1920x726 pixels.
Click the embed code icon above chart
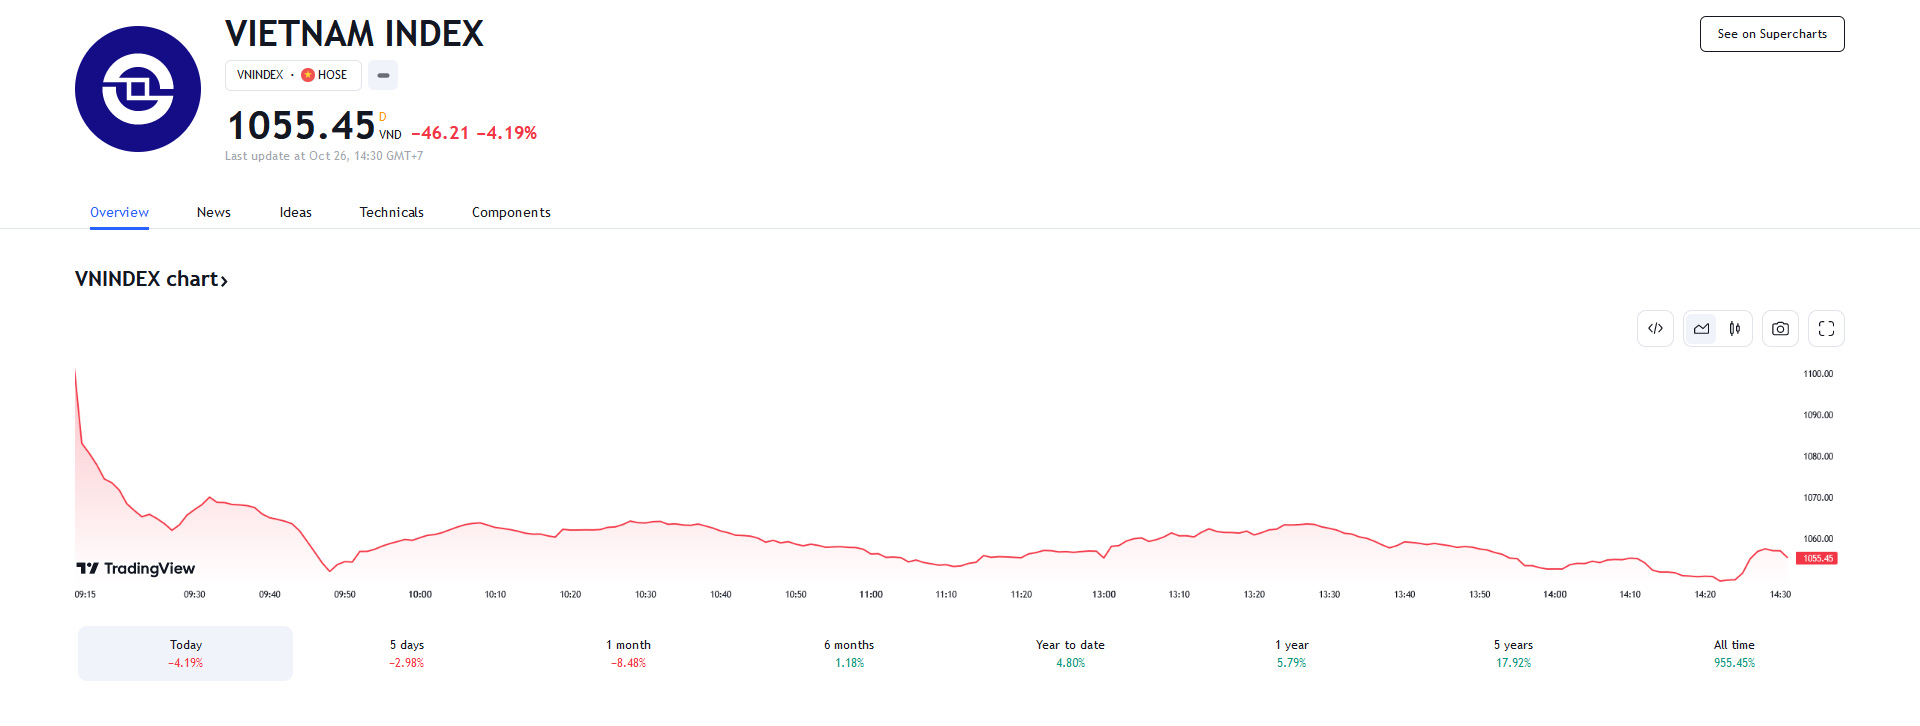1655,328
